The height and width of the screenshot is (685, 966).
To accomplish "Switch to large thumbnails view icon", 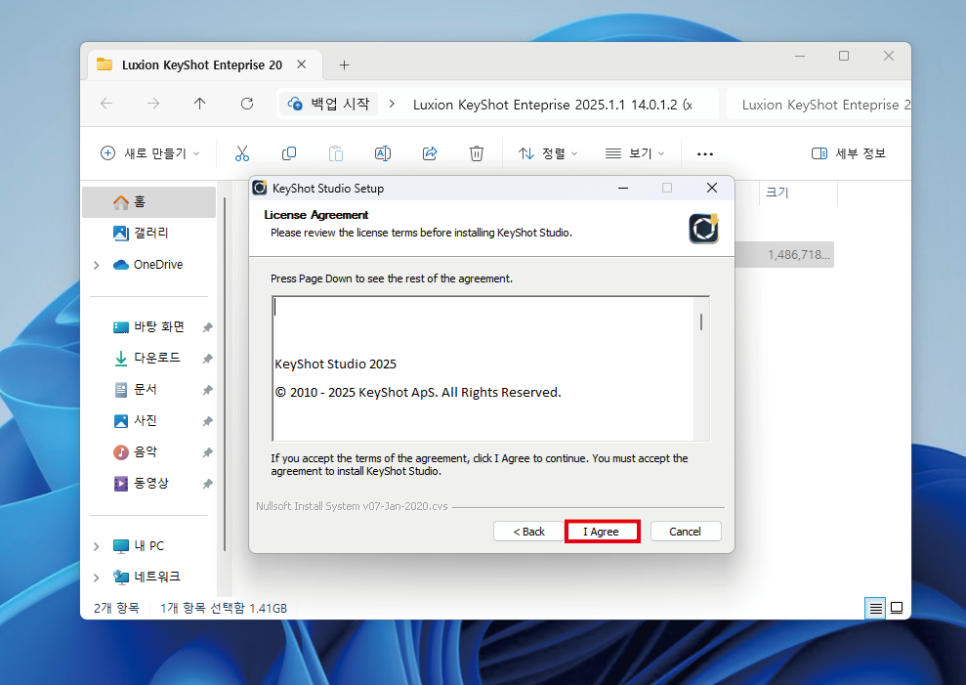I will click(x=897, y=609).
